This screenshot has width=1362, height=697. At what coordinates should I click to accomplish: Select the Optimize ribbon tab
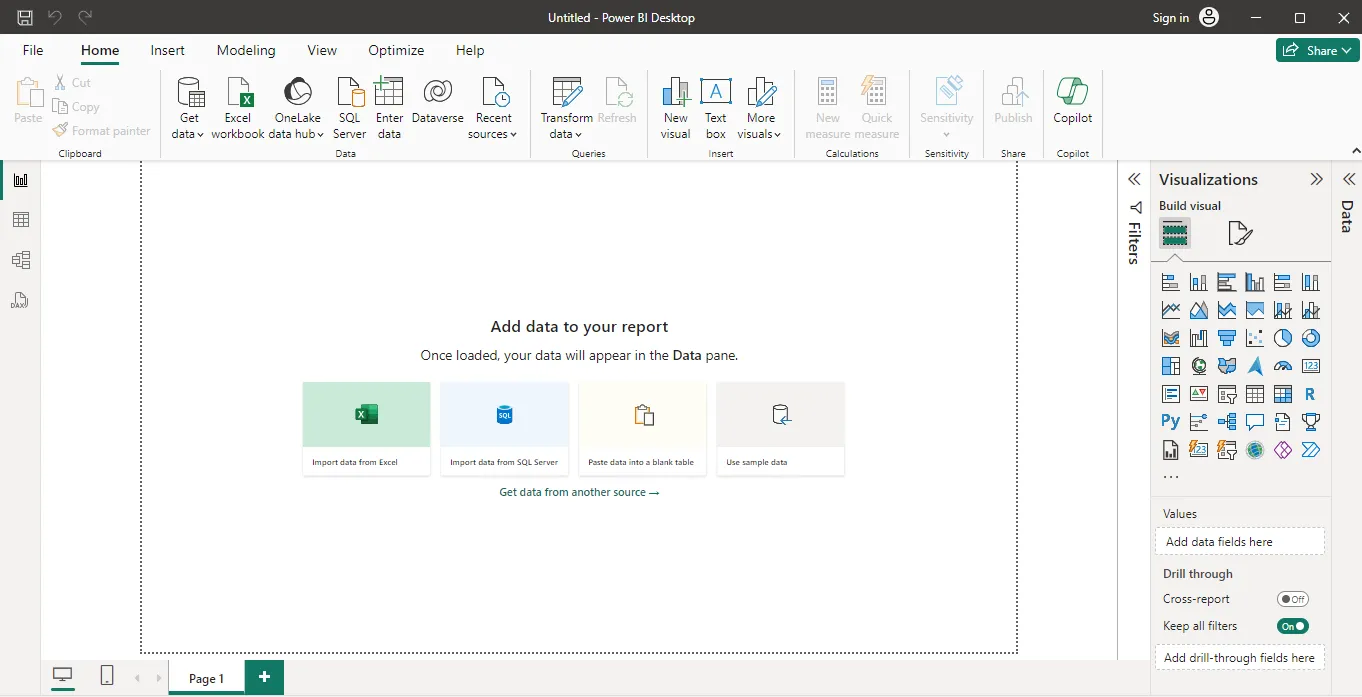pyautogui.click(x=396, y=50)
